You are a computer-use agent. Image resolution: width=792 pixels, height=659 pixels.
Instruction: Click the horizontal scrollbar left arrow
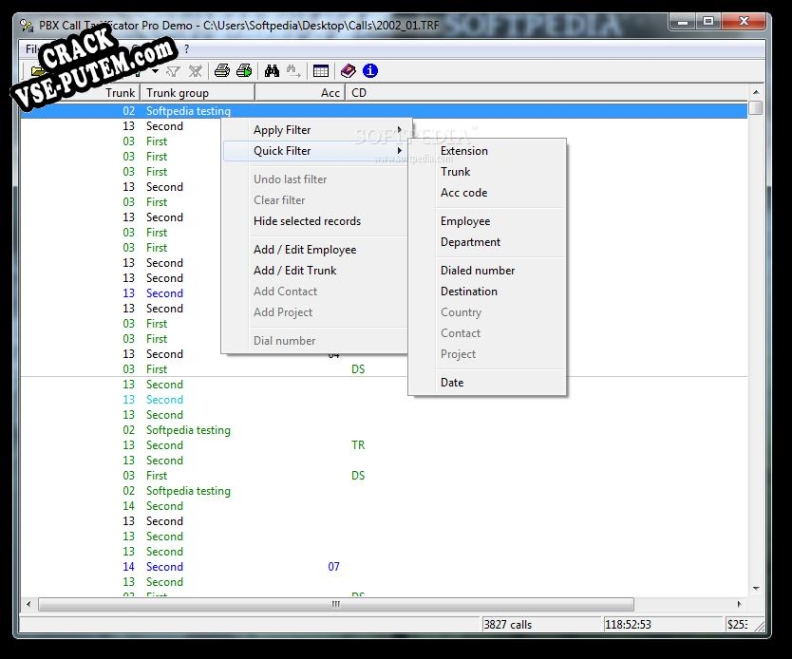tap(28, 604)
